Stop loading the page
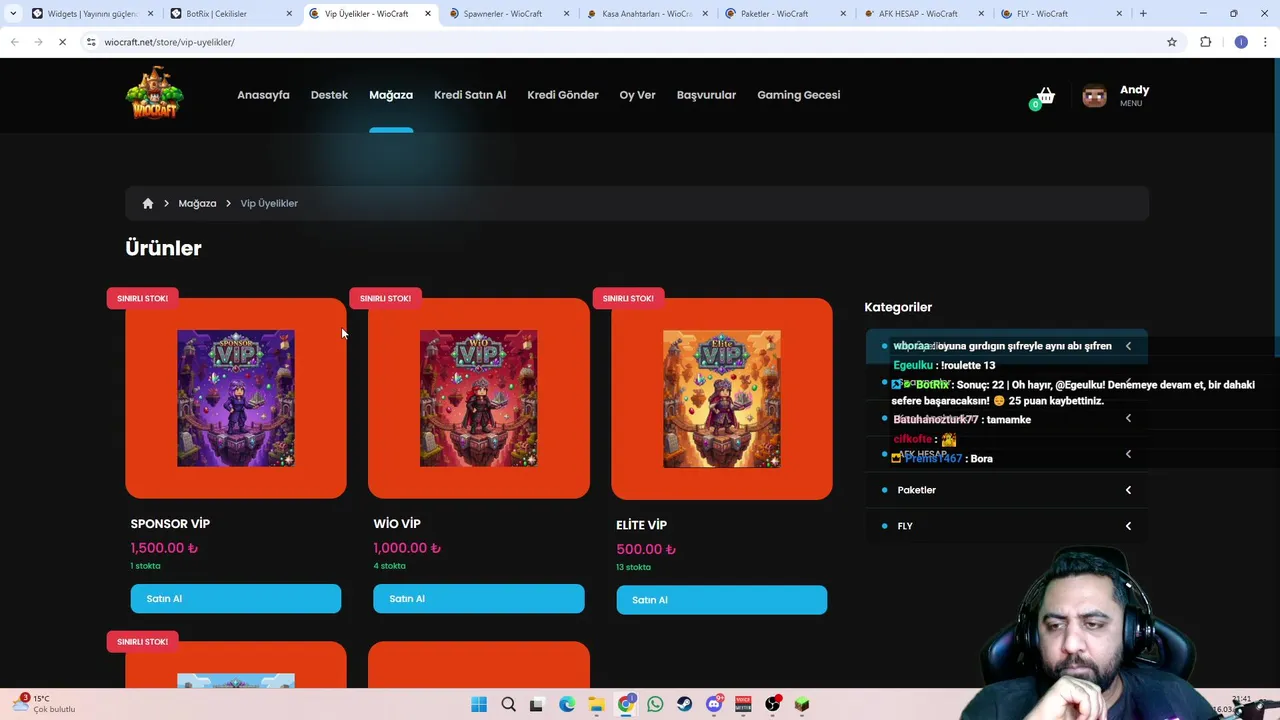The width and height of the screenshot is (1280, 720). (x=62, y=42)
